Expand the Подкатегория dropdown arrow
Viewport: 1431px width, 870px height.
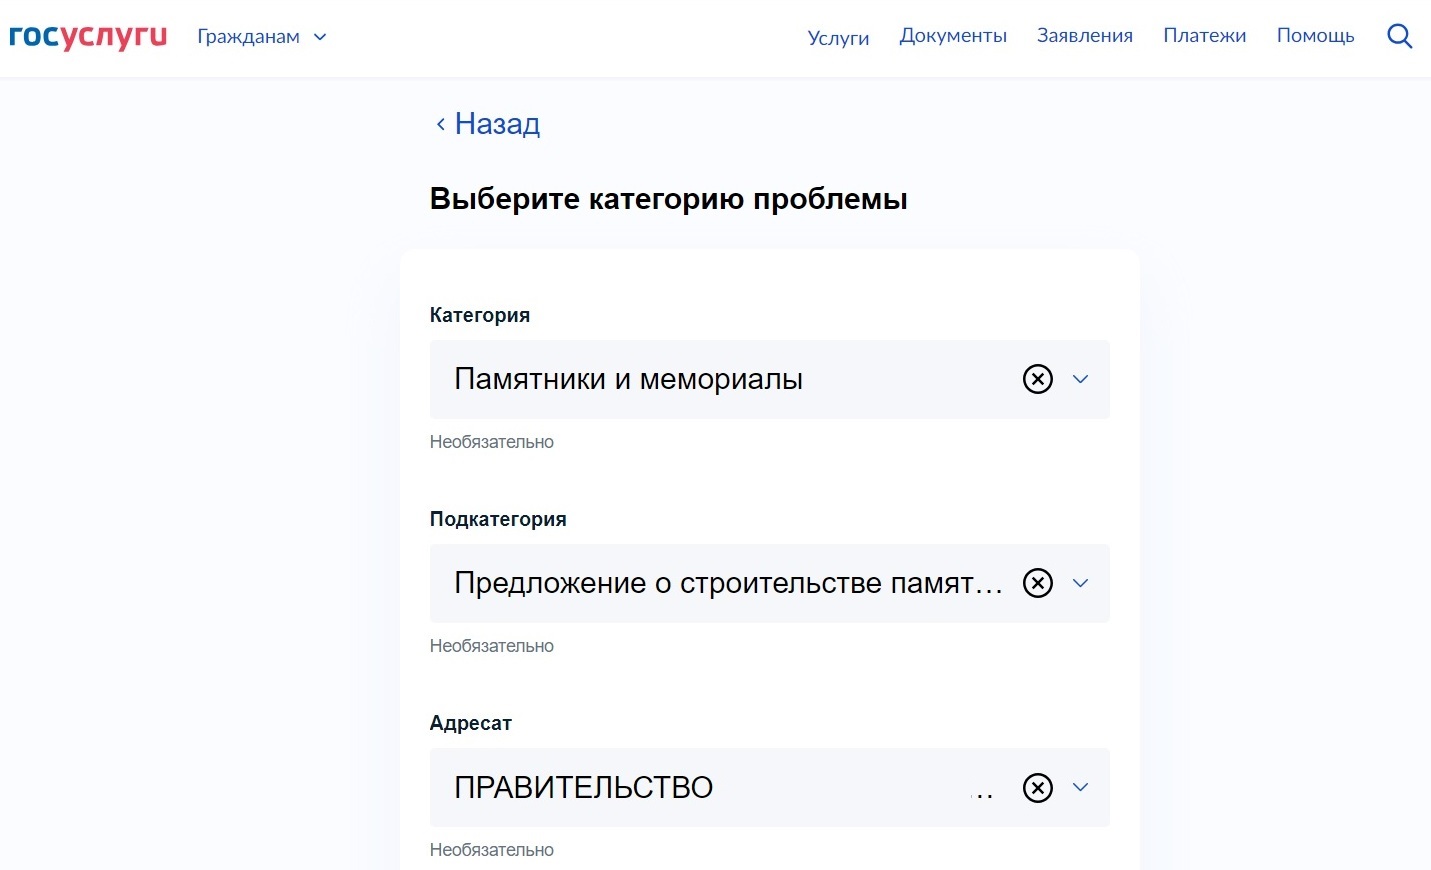[1080, 584]
